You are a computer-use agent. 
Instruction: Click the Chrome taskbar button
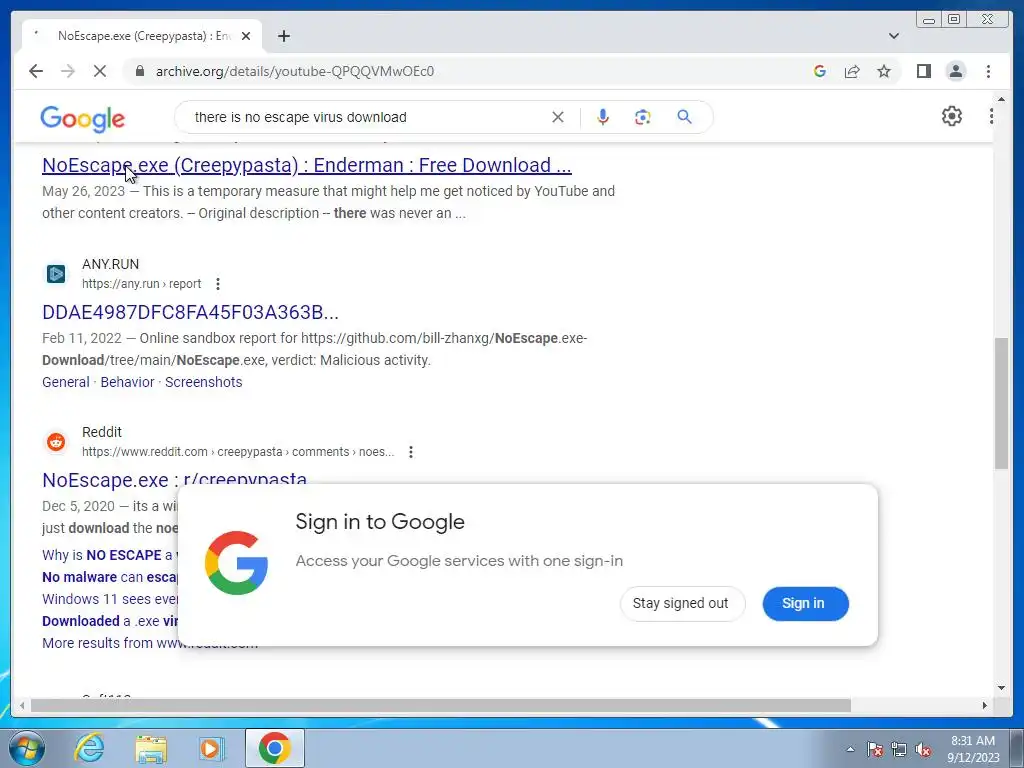point(274,748)
